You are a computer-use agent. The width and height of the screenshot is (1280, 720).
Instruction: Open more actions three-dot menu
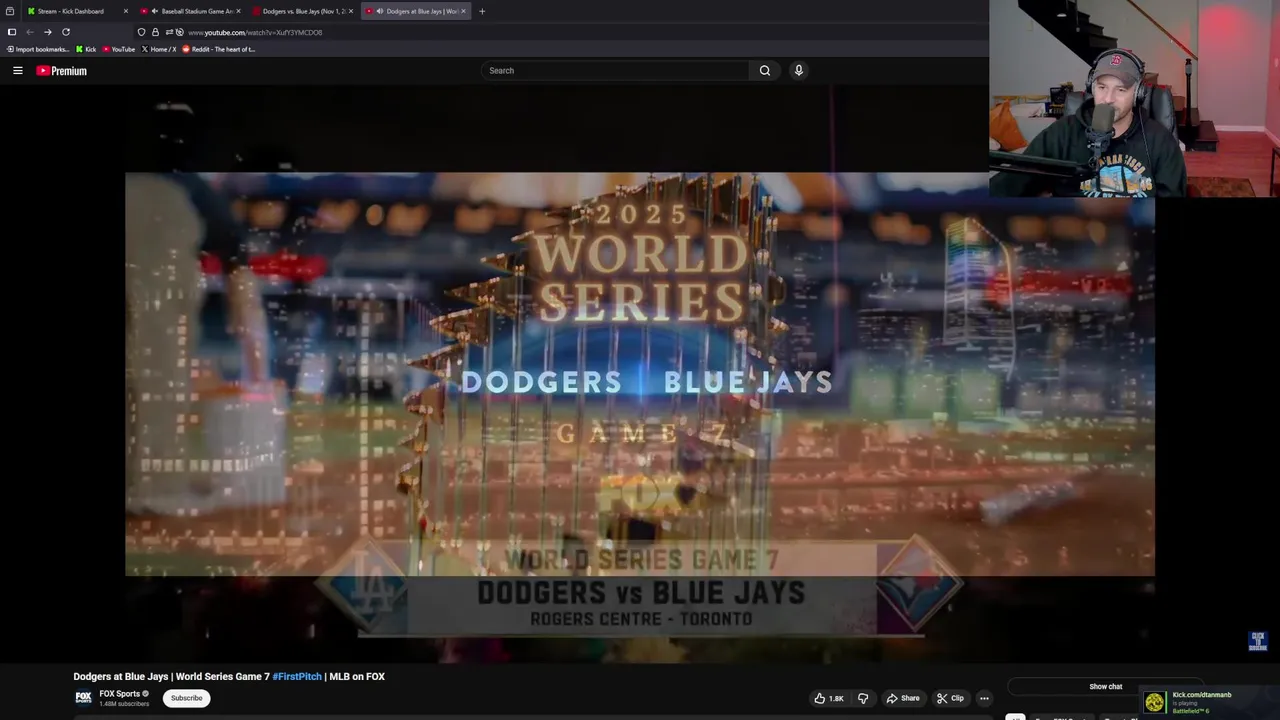pos(984,698)
